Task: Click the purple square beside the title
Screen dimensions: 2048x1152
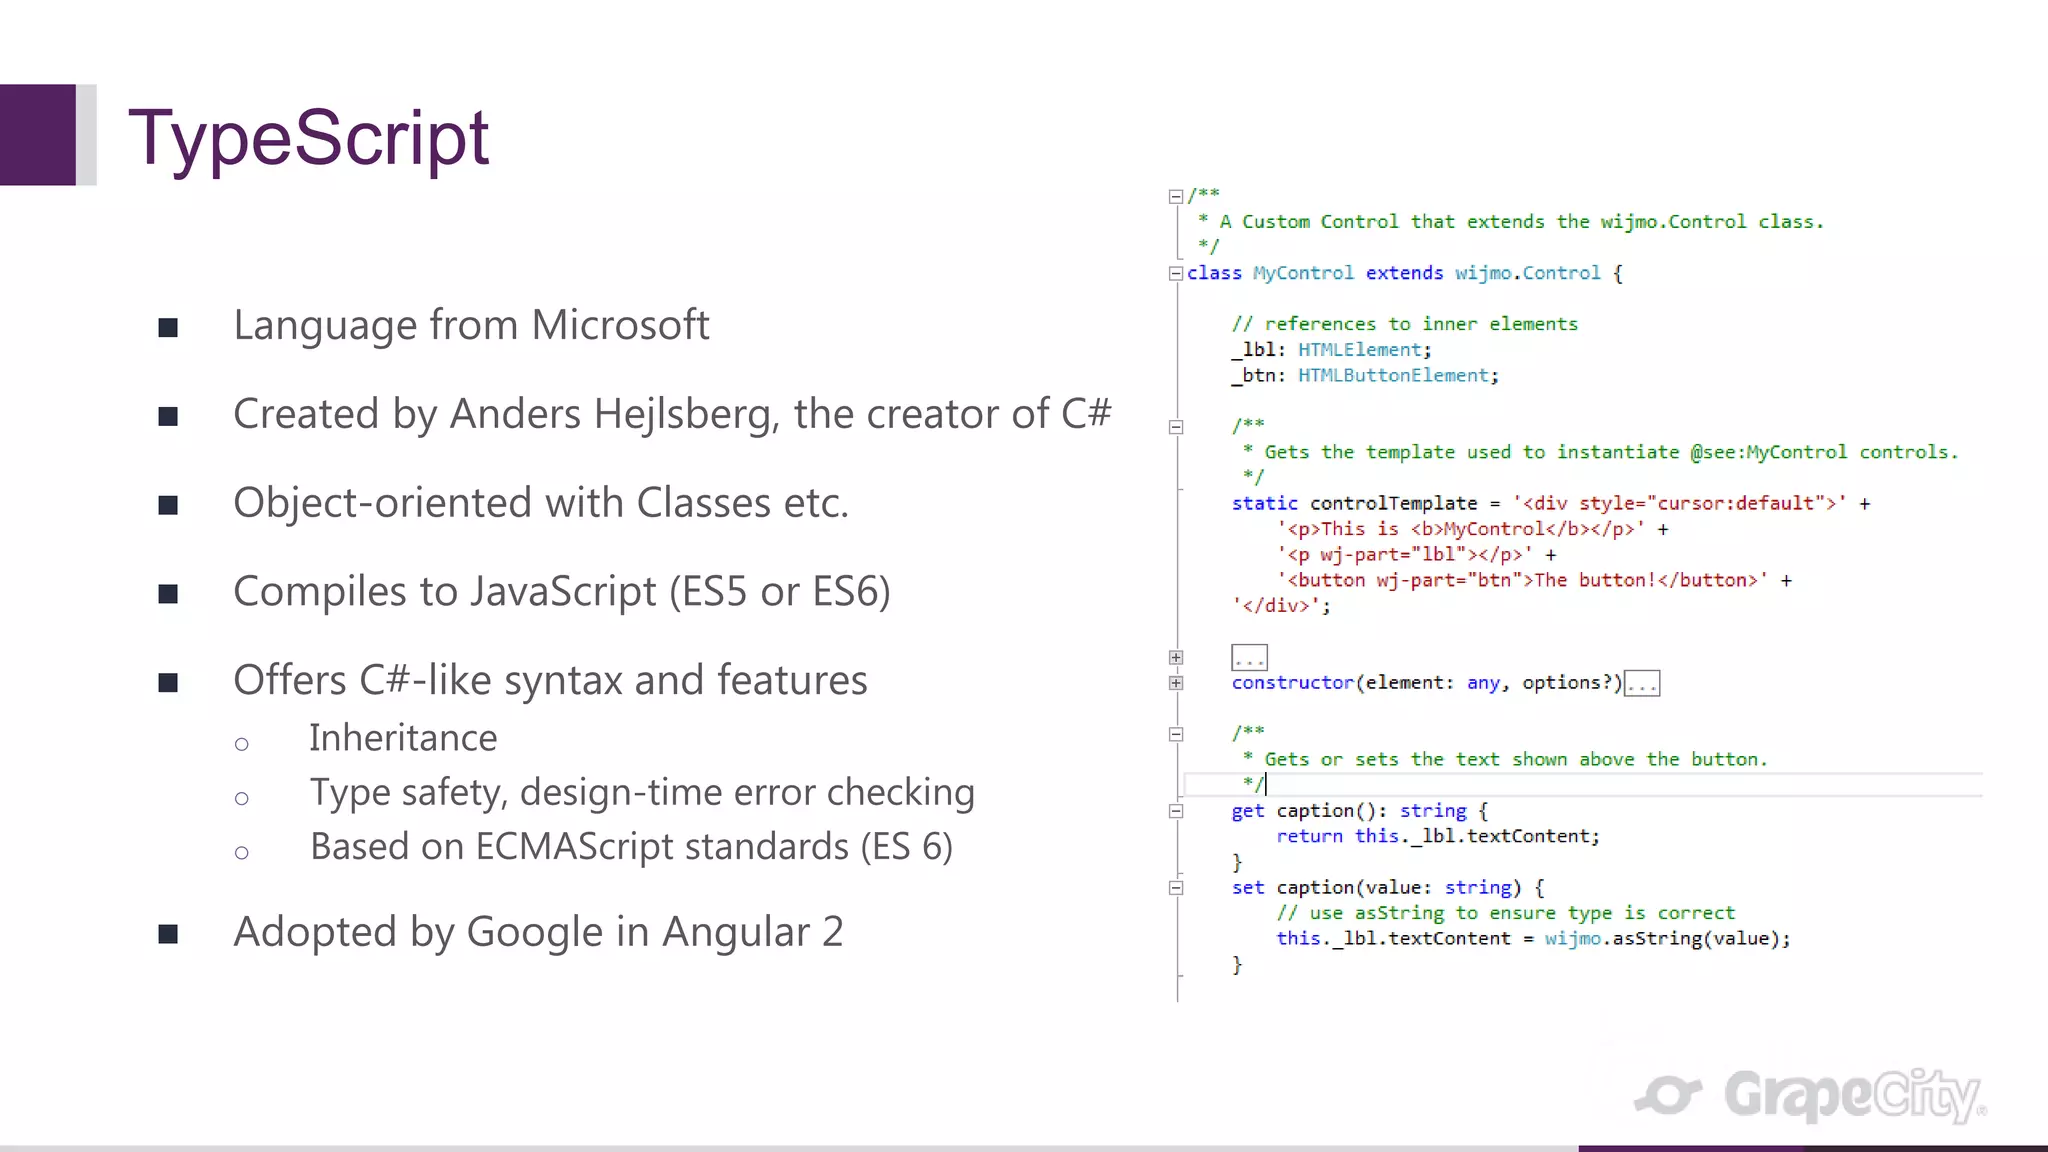Action: tap(38, 135)
